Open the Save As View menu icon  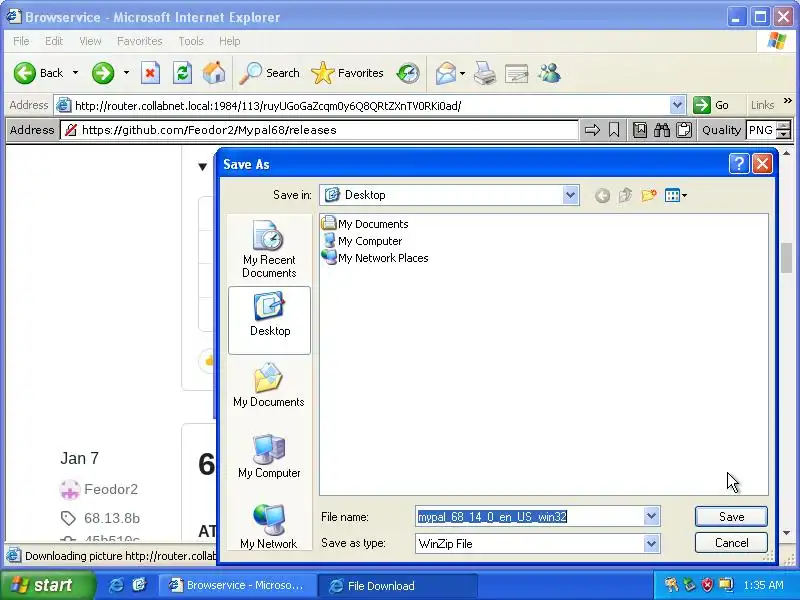[x=676, y=195]
